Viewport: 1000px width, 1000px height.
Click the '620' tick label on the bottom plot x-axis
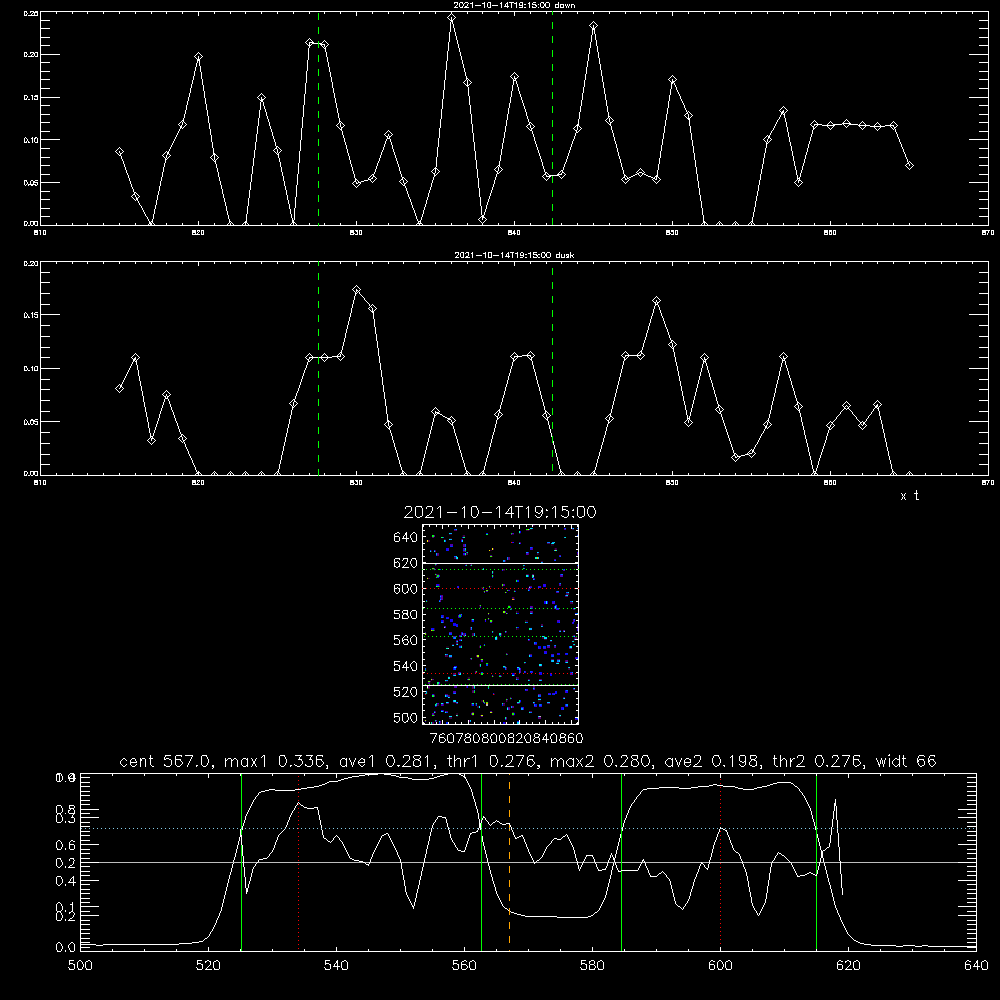tap(848, 966)
